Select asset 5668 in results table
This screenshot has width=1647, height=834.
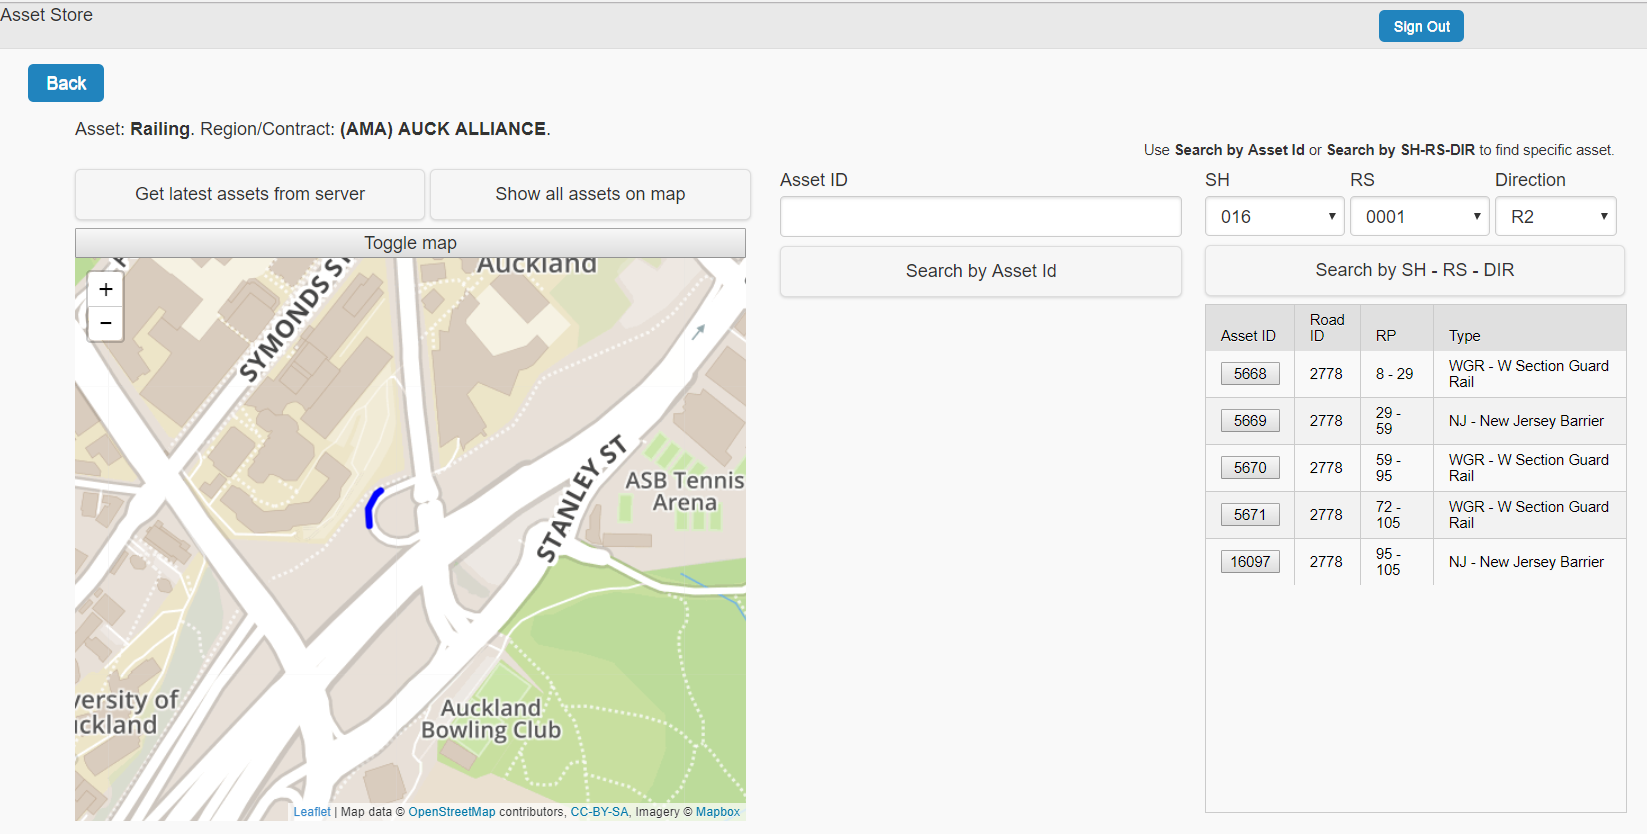(x=1249, y=374)
